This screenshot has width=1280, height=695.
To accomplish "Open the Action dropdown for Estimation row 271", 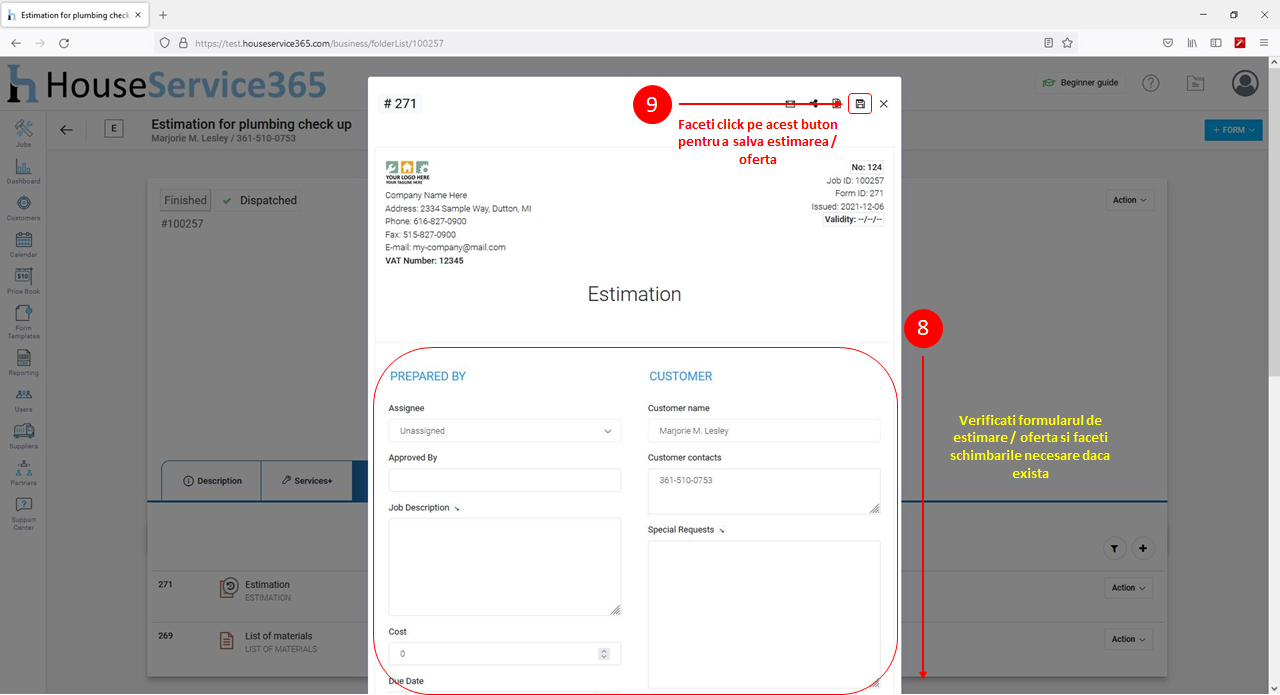I will coord(1130,588).
